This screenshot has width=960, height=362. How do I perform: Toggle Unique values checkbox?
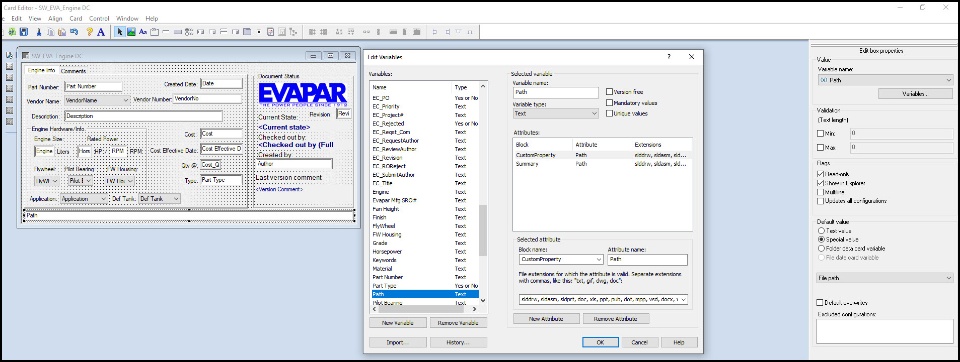click(x=609, y=113)
